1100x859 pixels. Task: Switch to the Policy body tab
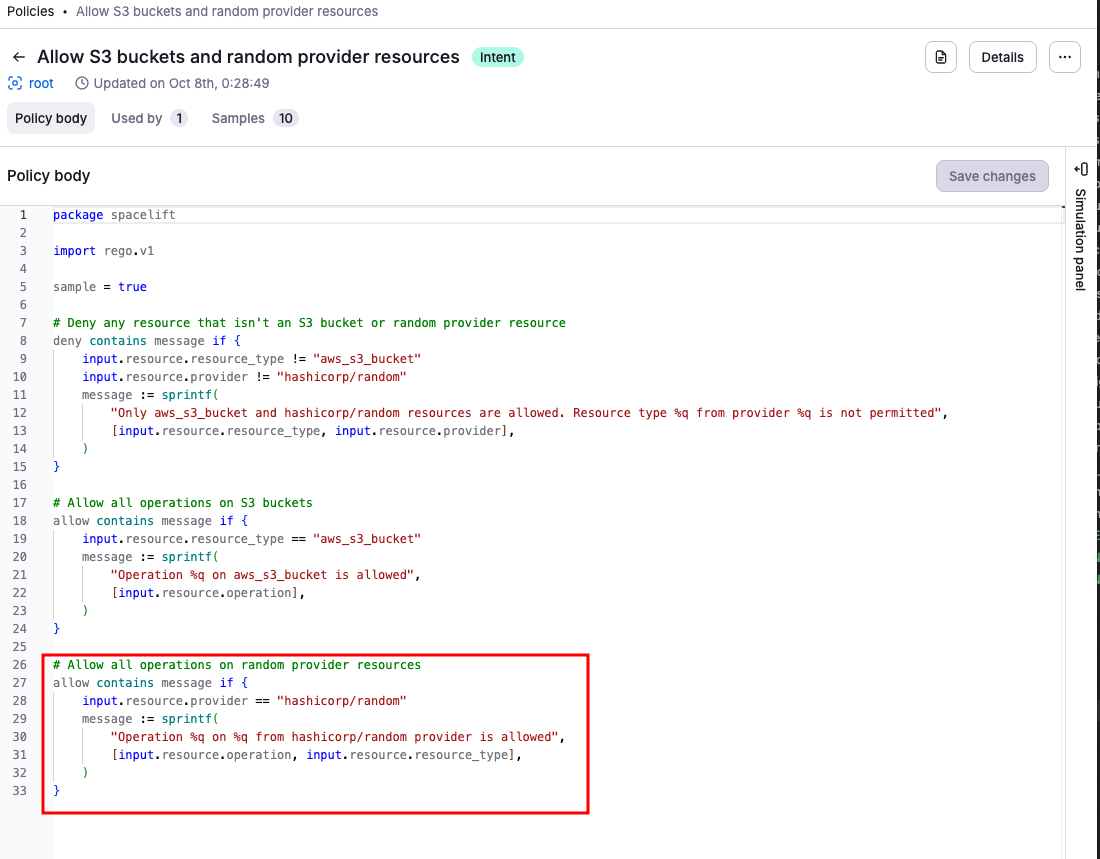51,118
